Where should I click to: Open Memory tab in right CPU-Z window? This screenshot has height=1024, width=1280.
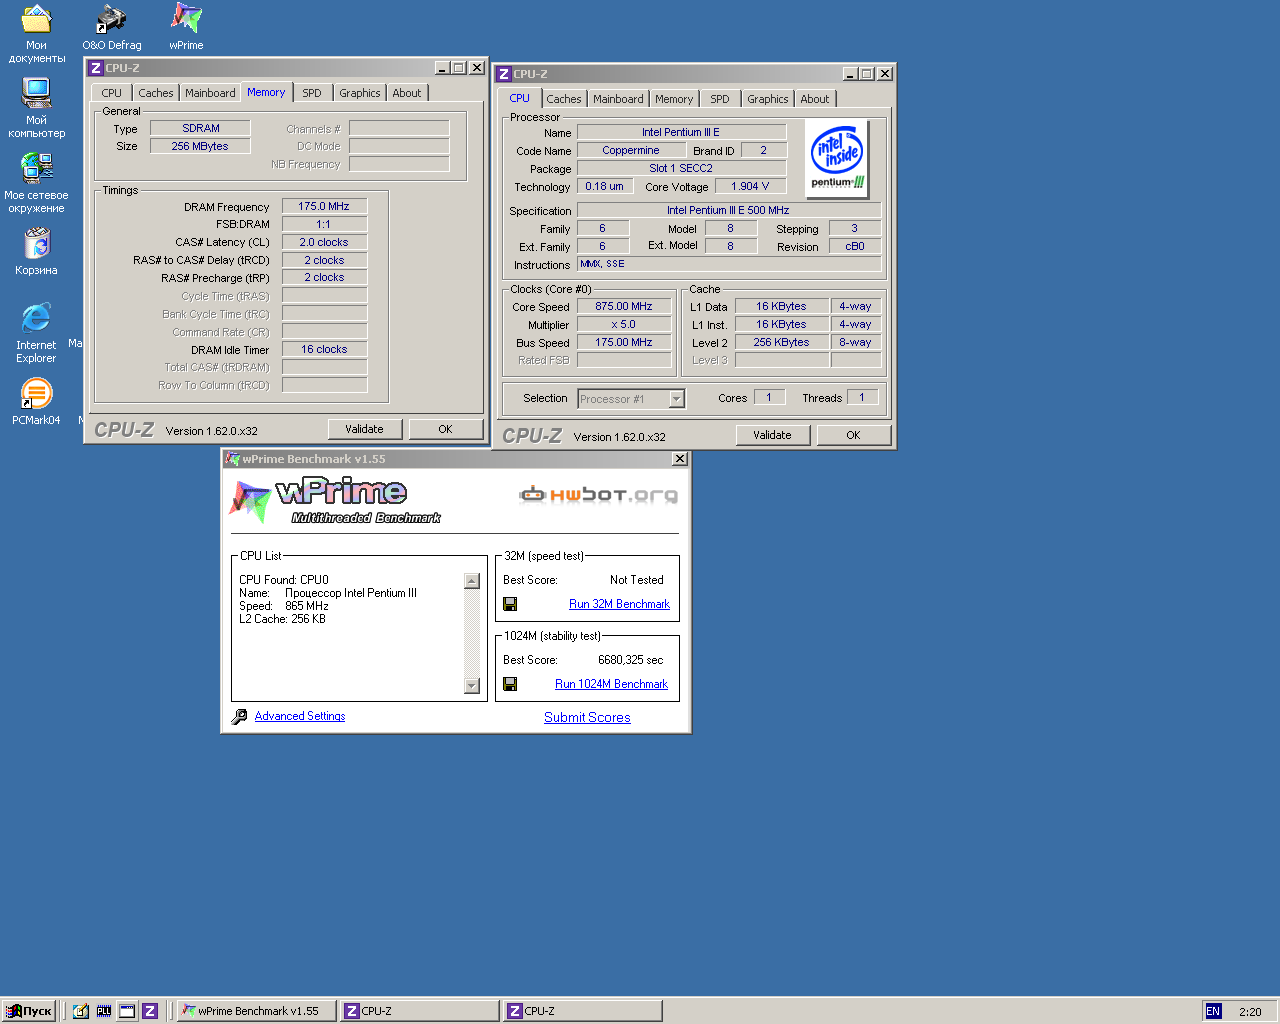pos(674,99)
